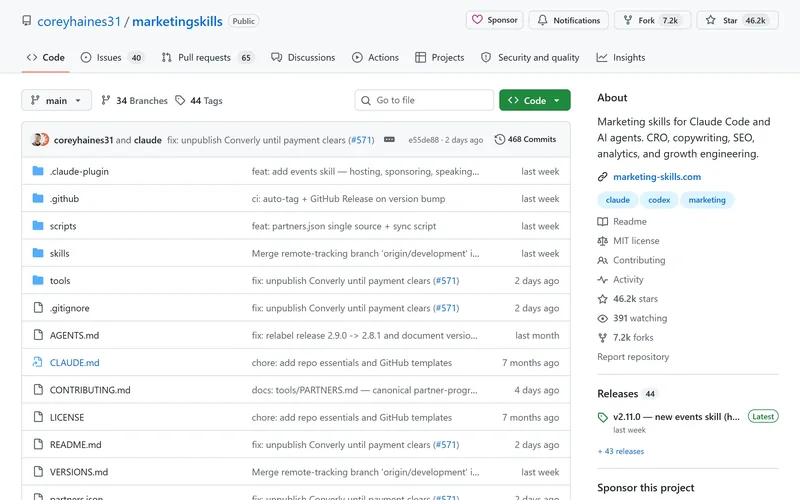
Task: Fork the repository with the Fork button
Action: (652, 20)
